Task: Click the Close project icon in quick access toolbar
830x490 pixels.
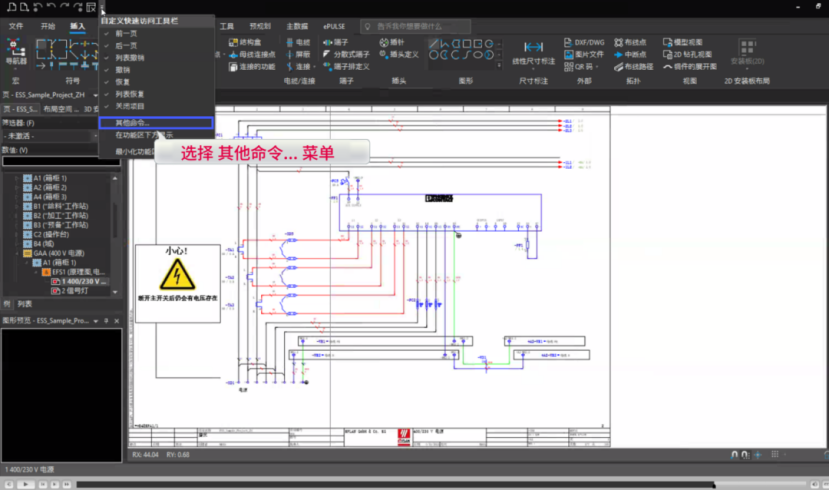Action: tap(91, 7)
